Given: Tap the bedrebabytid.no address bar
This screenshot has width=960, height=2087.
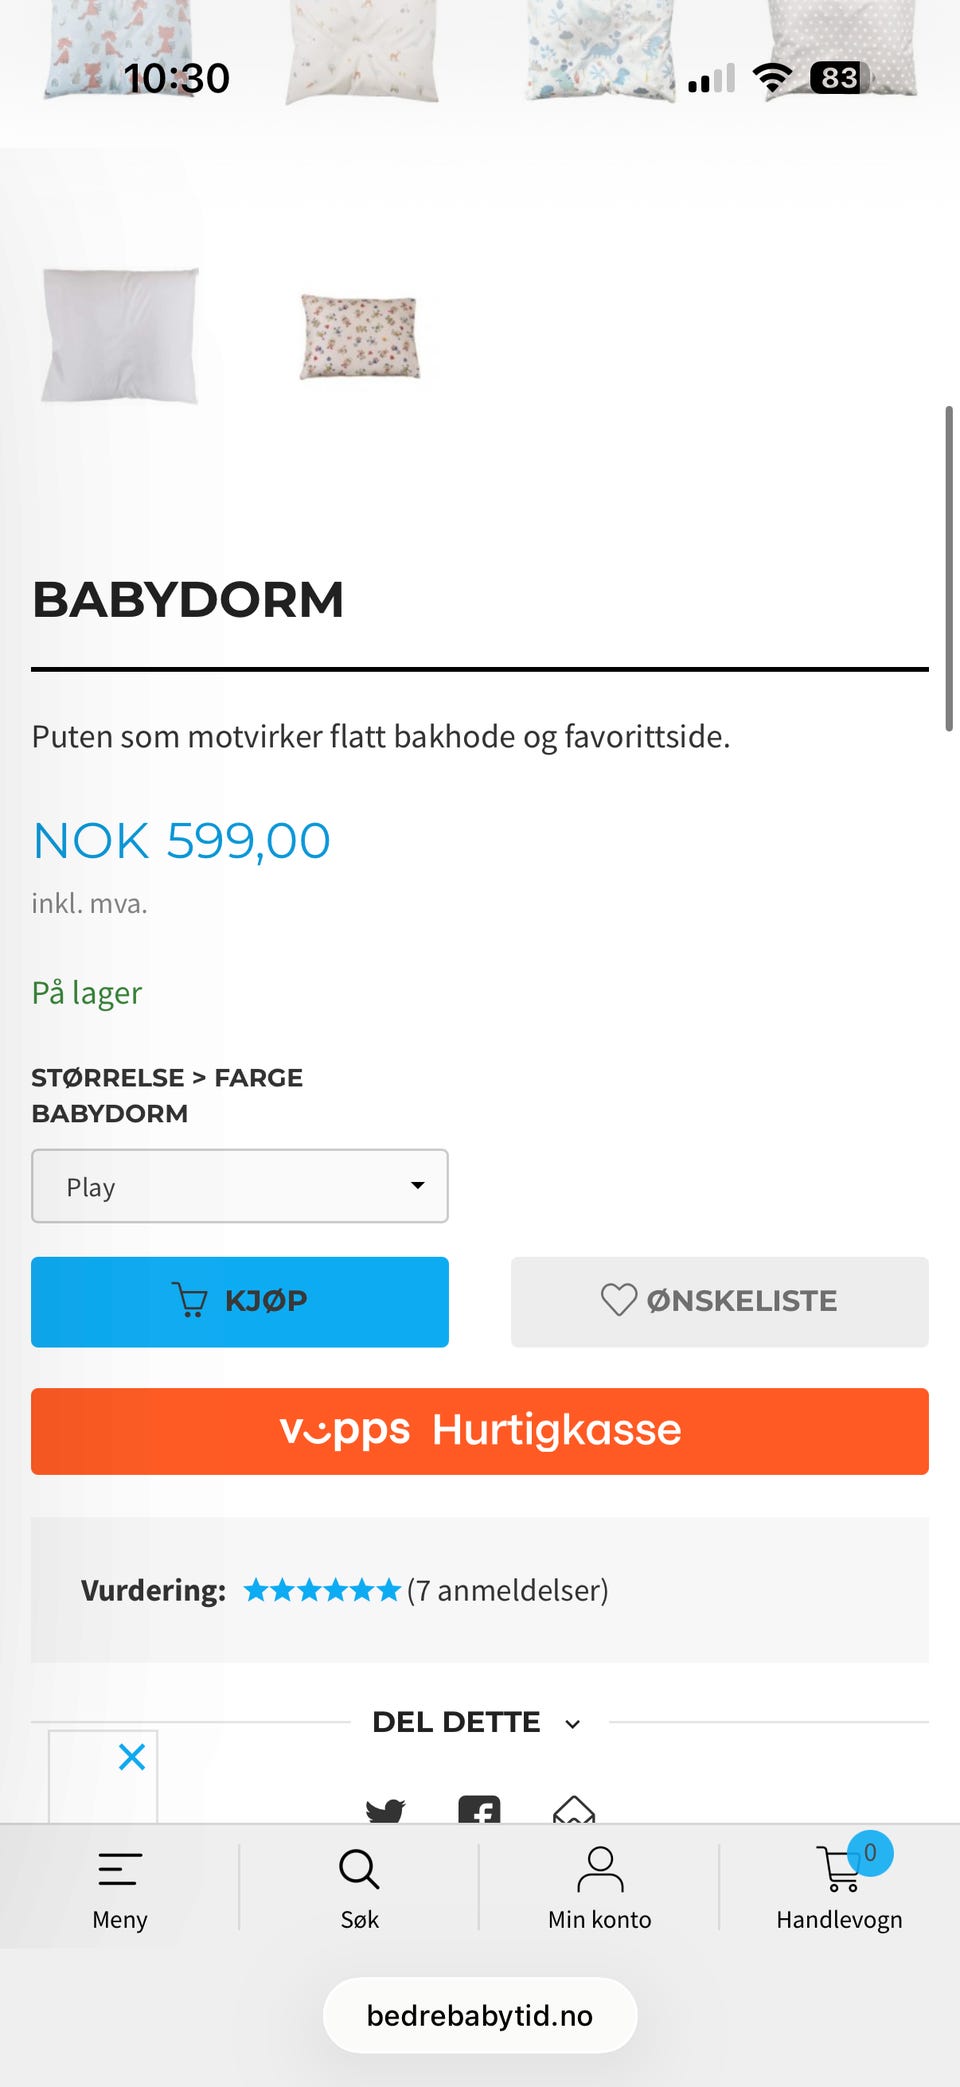Looking at the screenshot, I should tap(480, 2015).
